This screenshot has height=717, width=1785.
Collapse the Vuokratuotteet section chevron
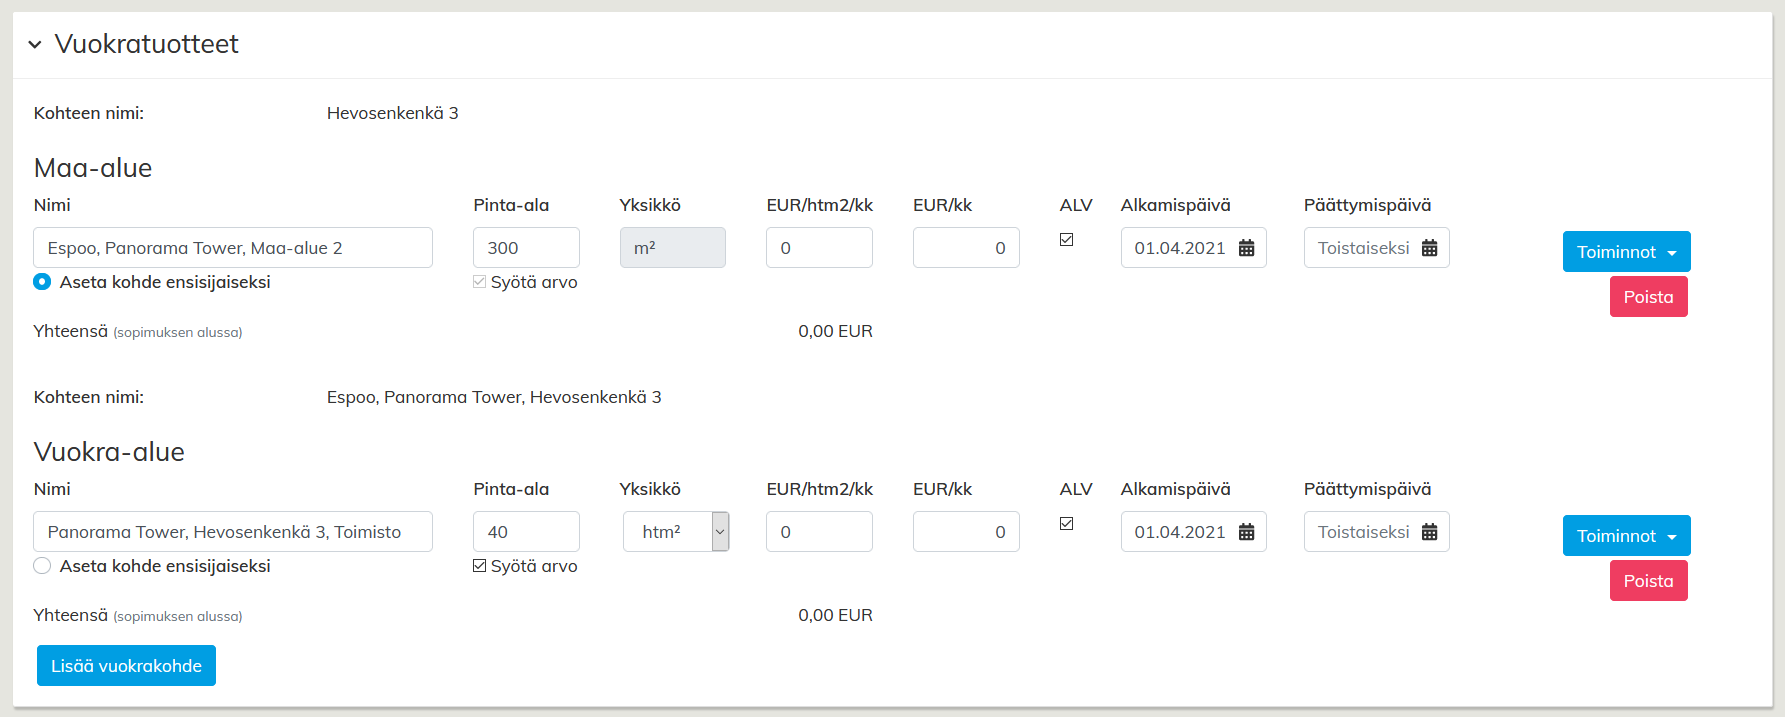tap(35, 45)
